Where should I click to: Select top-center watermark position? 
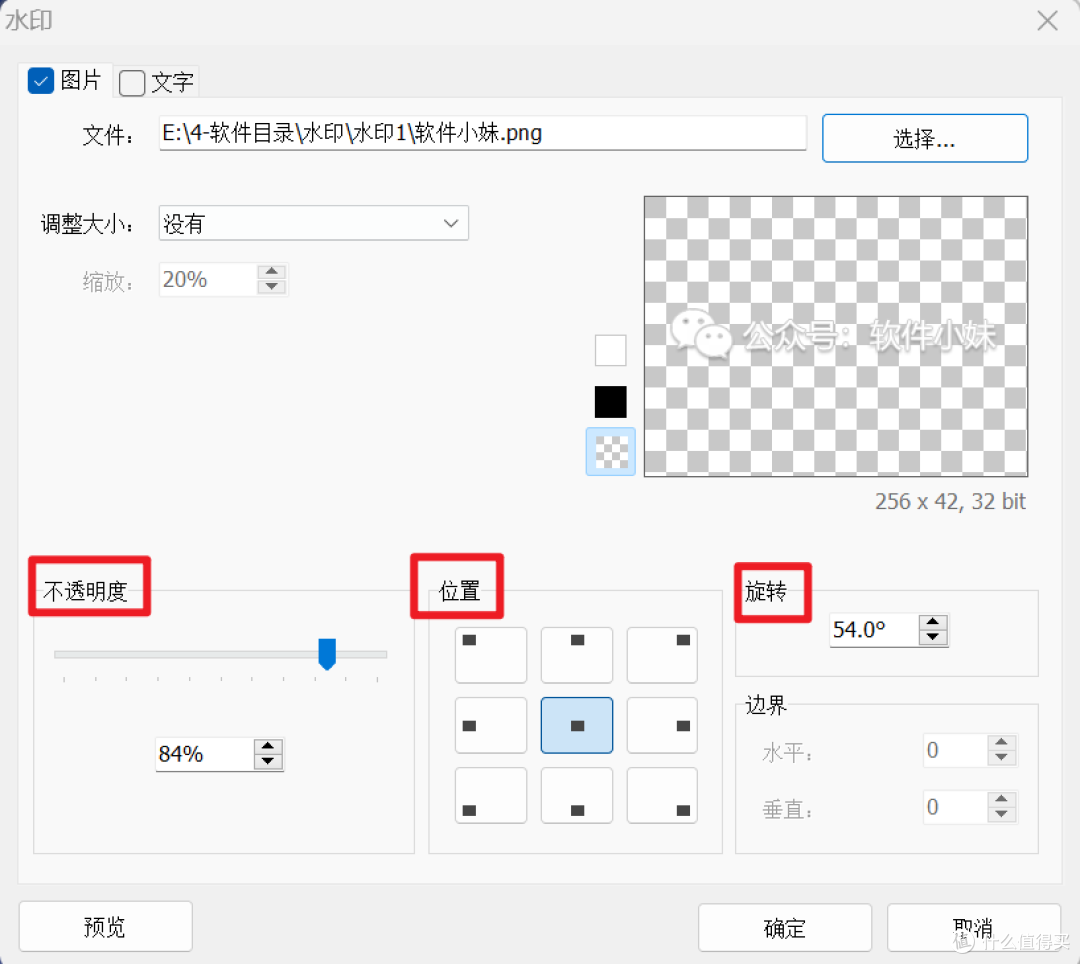click(x=577, y=655)
